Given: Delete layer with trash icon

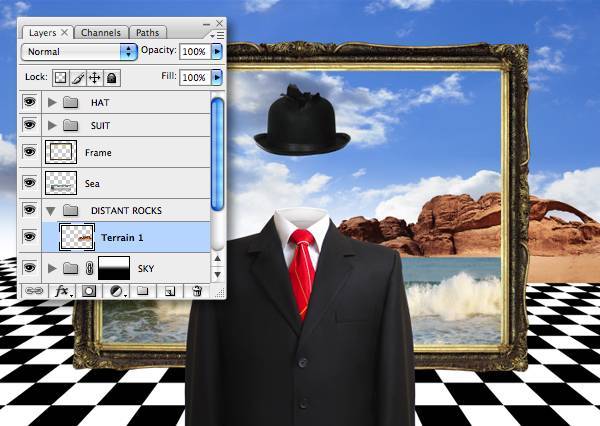Looking at the screenshot, I should point(197,291).
